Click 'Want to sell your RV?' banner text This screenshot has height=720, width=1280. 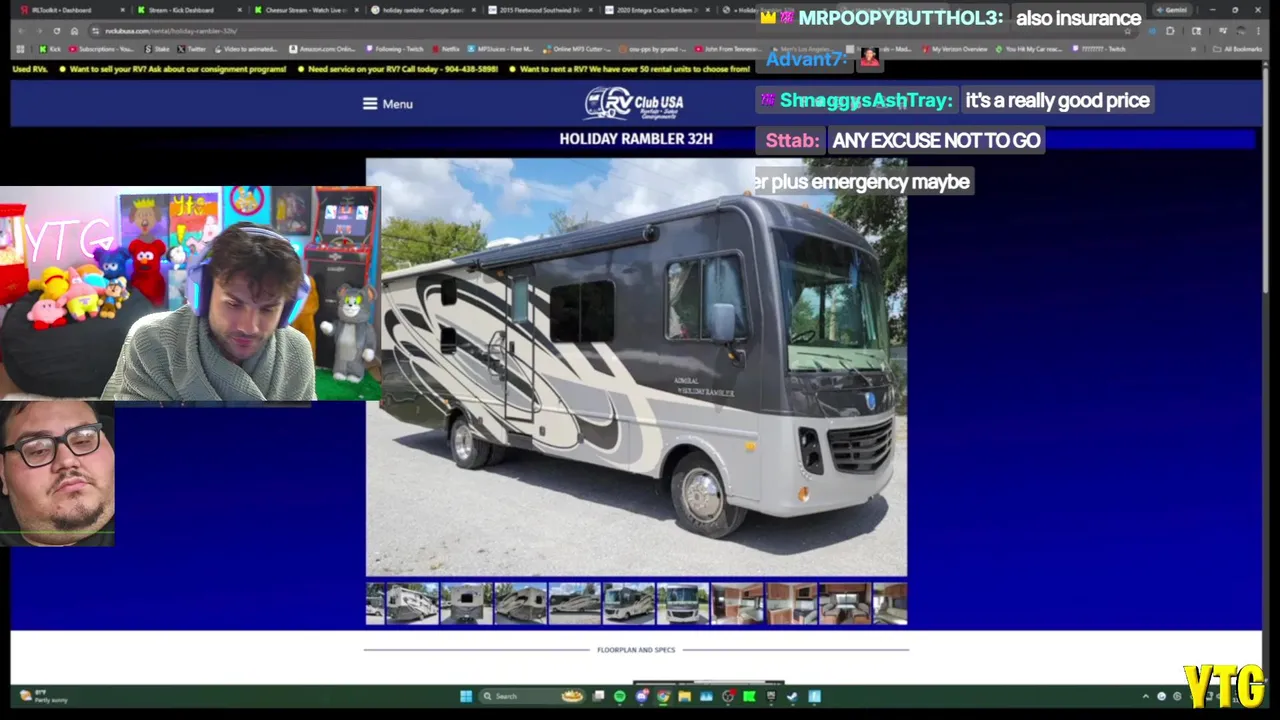(177, 69)
